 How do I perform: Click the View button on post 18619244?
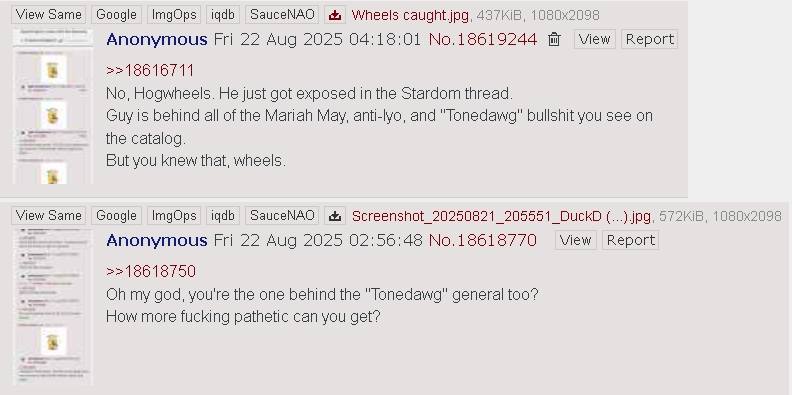pos(595,39)
